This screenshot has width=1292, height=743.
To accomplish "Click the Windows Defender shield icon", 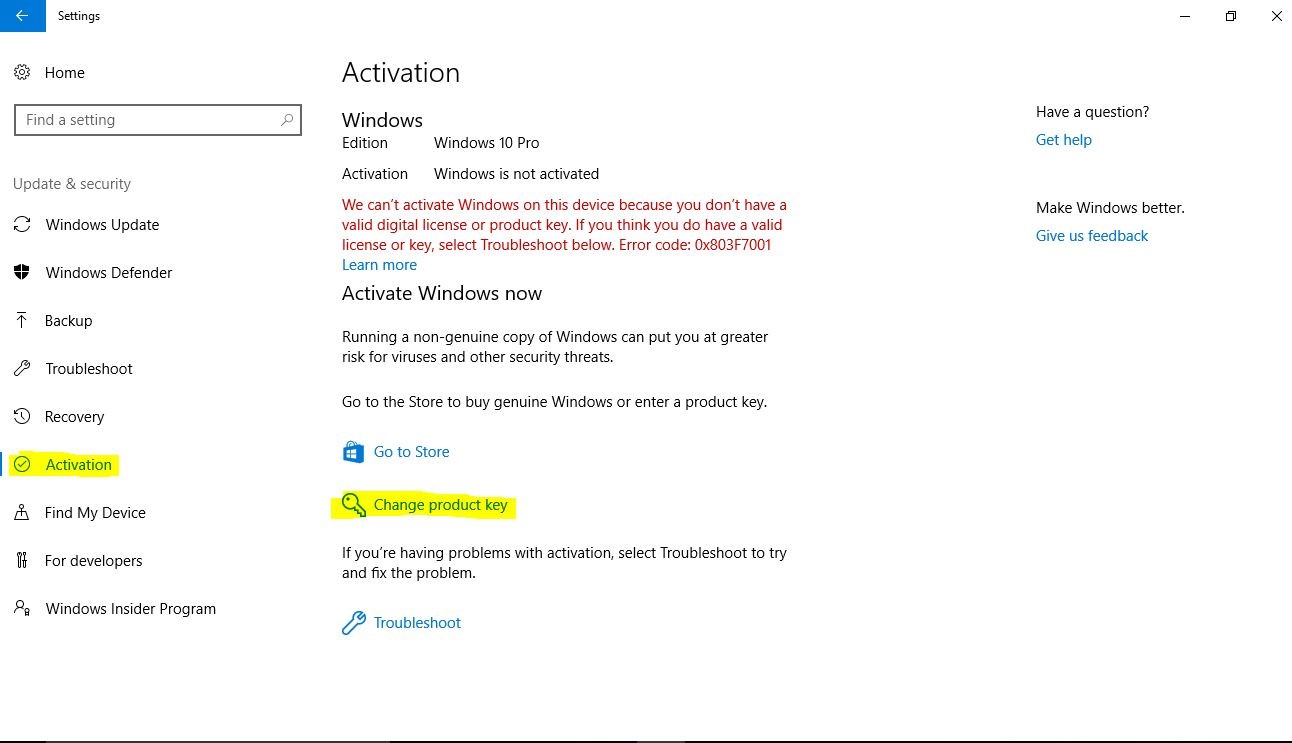I will 22,273.
